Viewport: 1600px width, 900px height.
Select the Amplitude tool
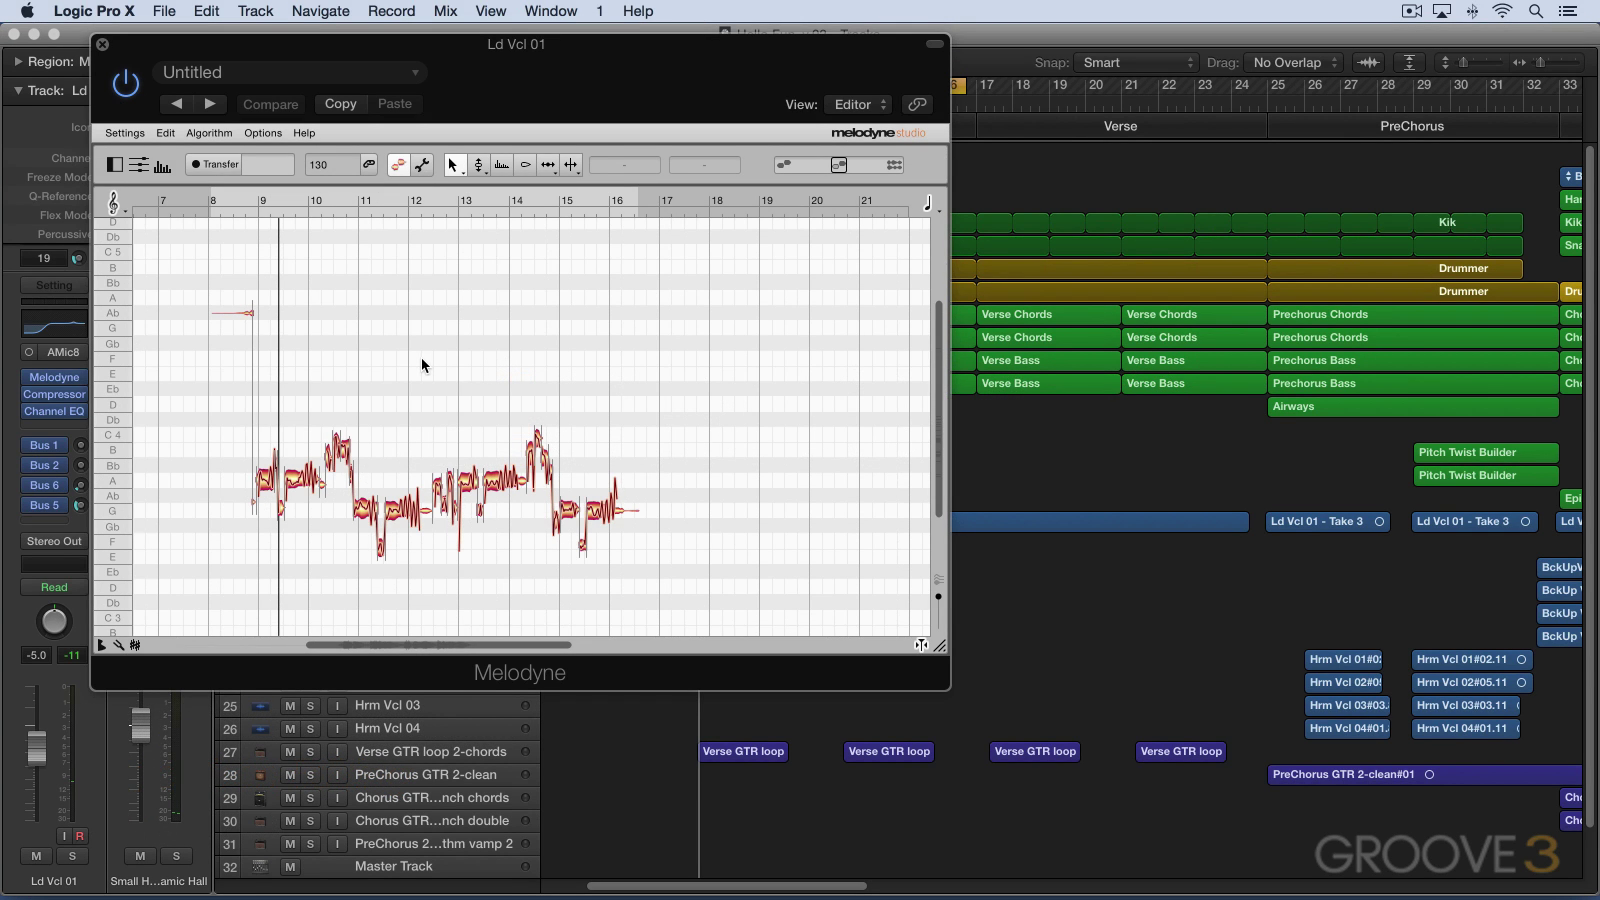click(525, 165)
